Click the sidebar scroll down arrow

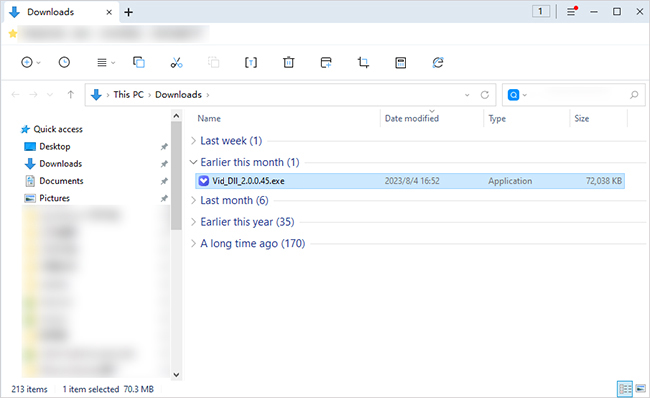tap(176, 375)
